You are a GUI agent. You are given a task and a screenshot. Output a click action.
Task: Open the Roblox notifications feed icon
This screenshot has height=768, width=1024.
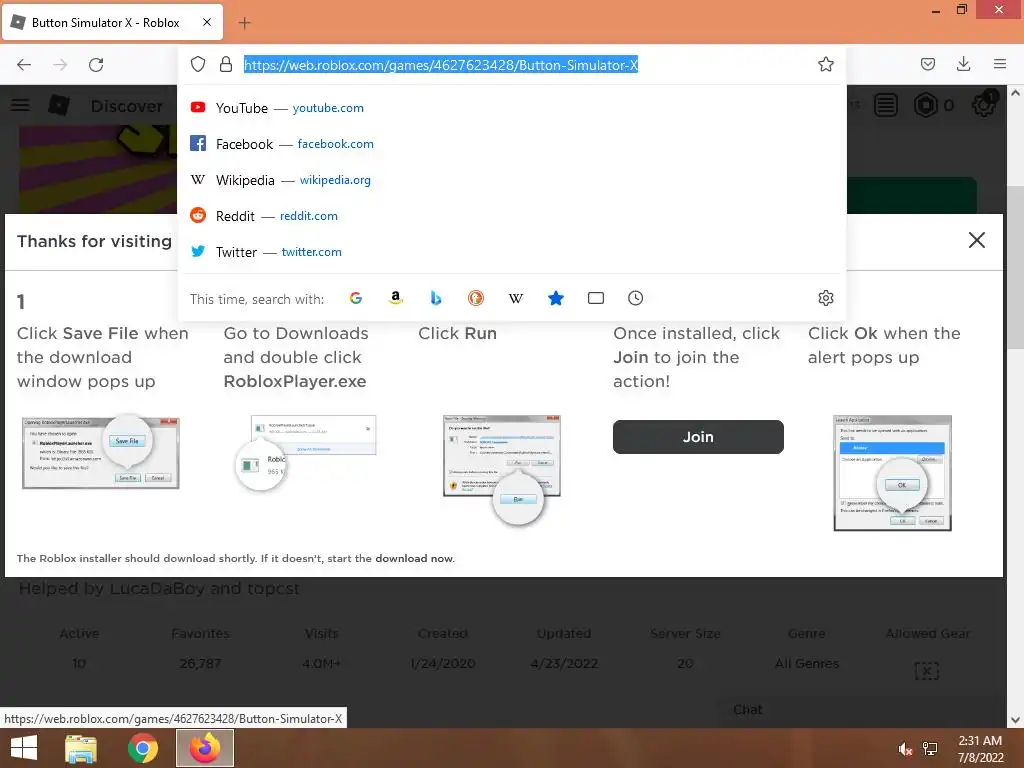886,105
